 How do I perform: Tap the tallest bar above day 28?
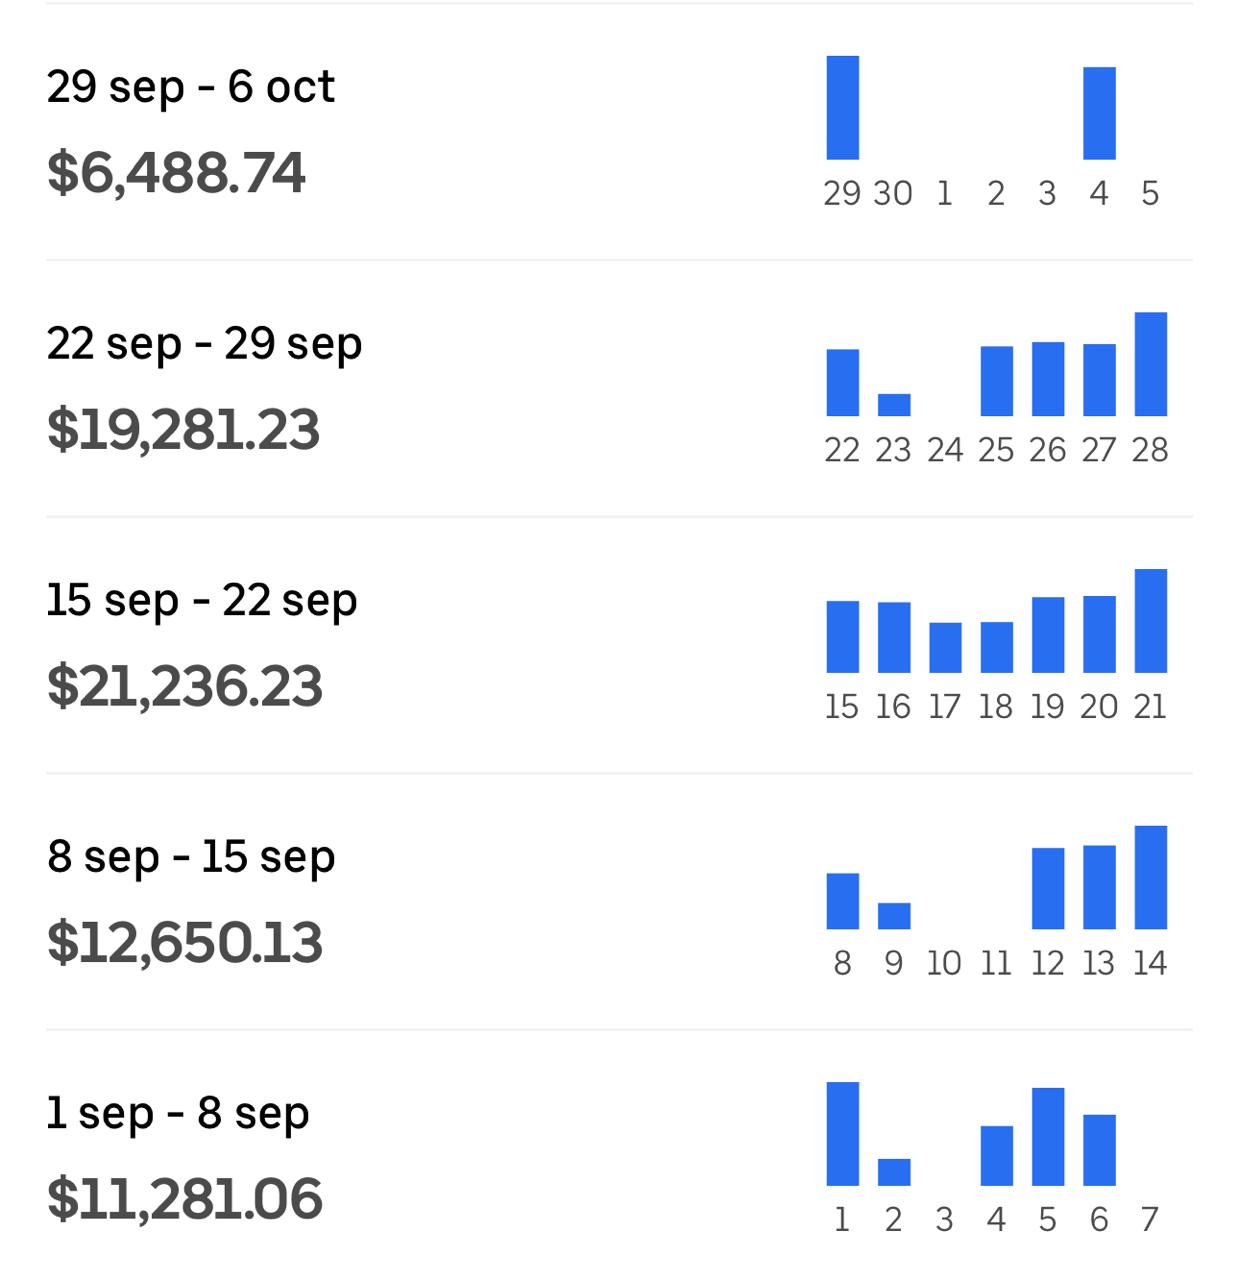(x=1150, y=364)
